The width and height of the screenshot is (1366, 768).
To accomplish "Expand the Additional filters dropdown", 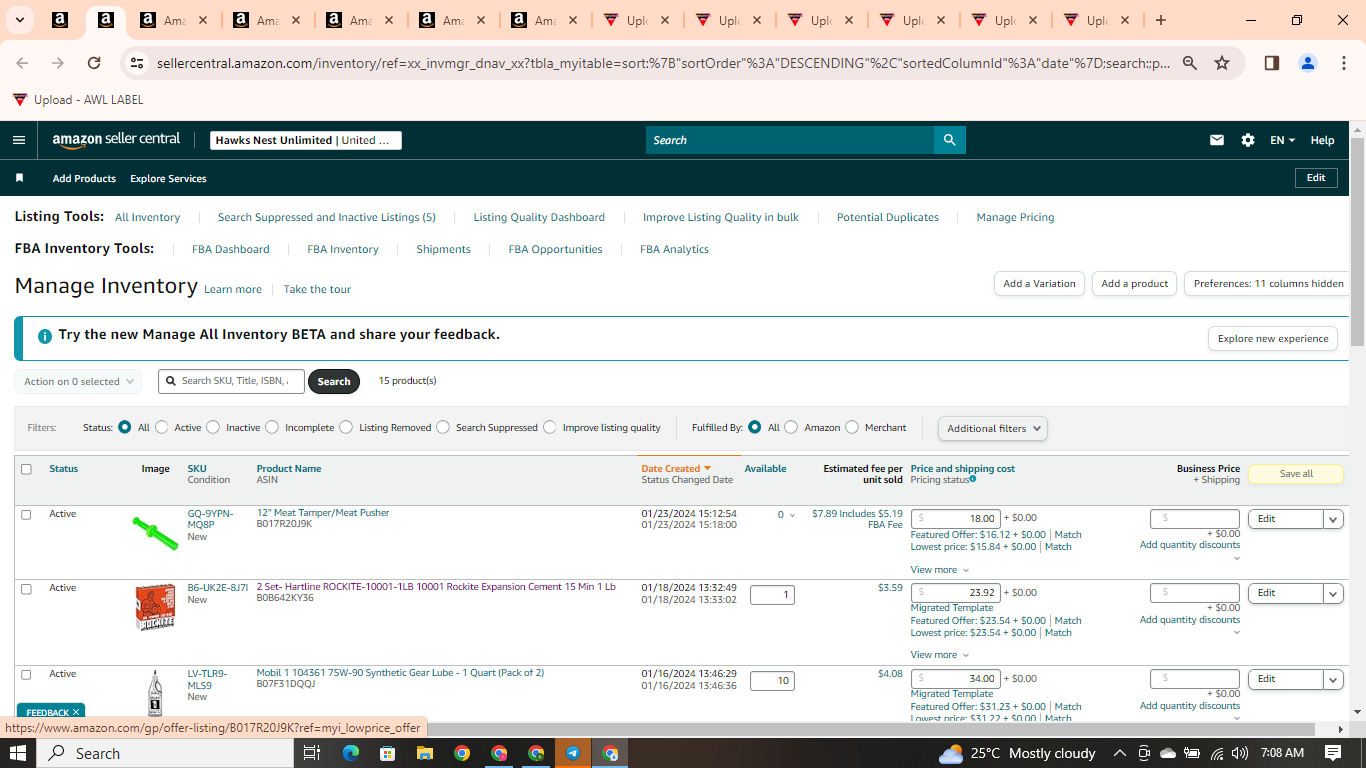I will pyautogui.click(x=993, y=428).
